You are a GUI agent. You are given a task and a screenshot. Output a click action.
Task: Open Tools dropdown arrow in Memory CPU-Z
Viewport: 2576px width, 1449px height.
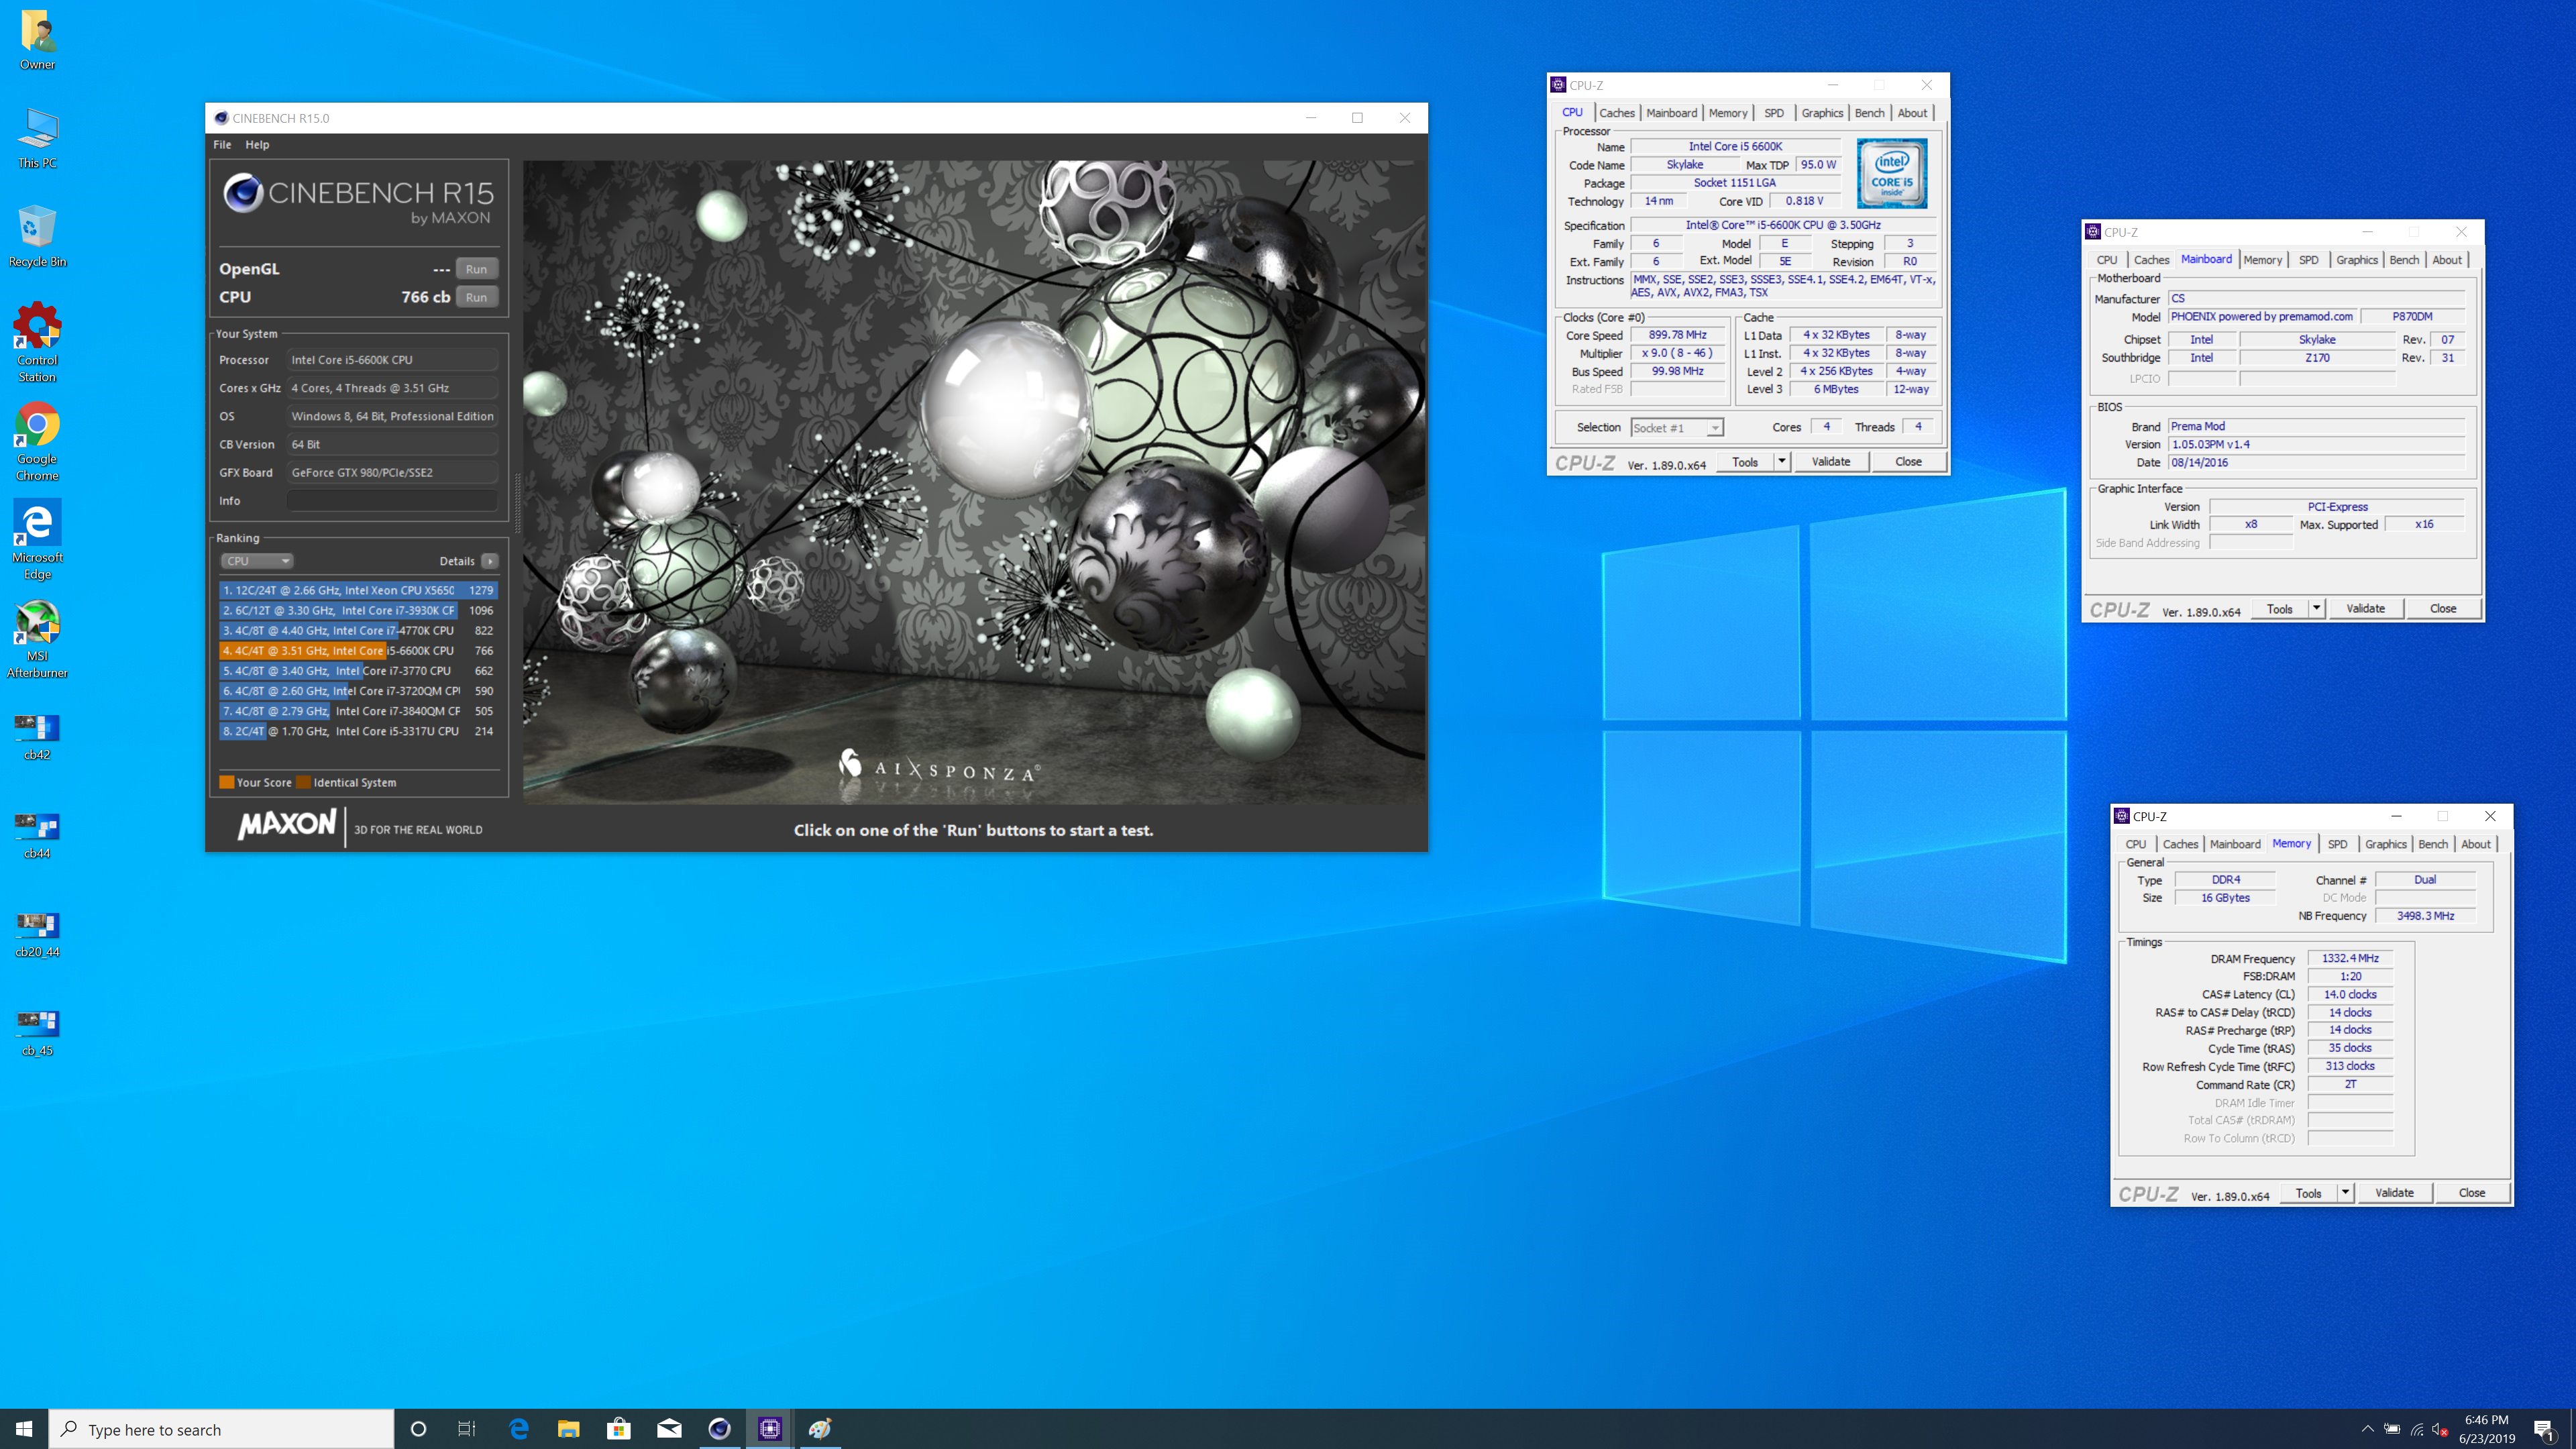pyautogui.click(x=2345, y=1193)
